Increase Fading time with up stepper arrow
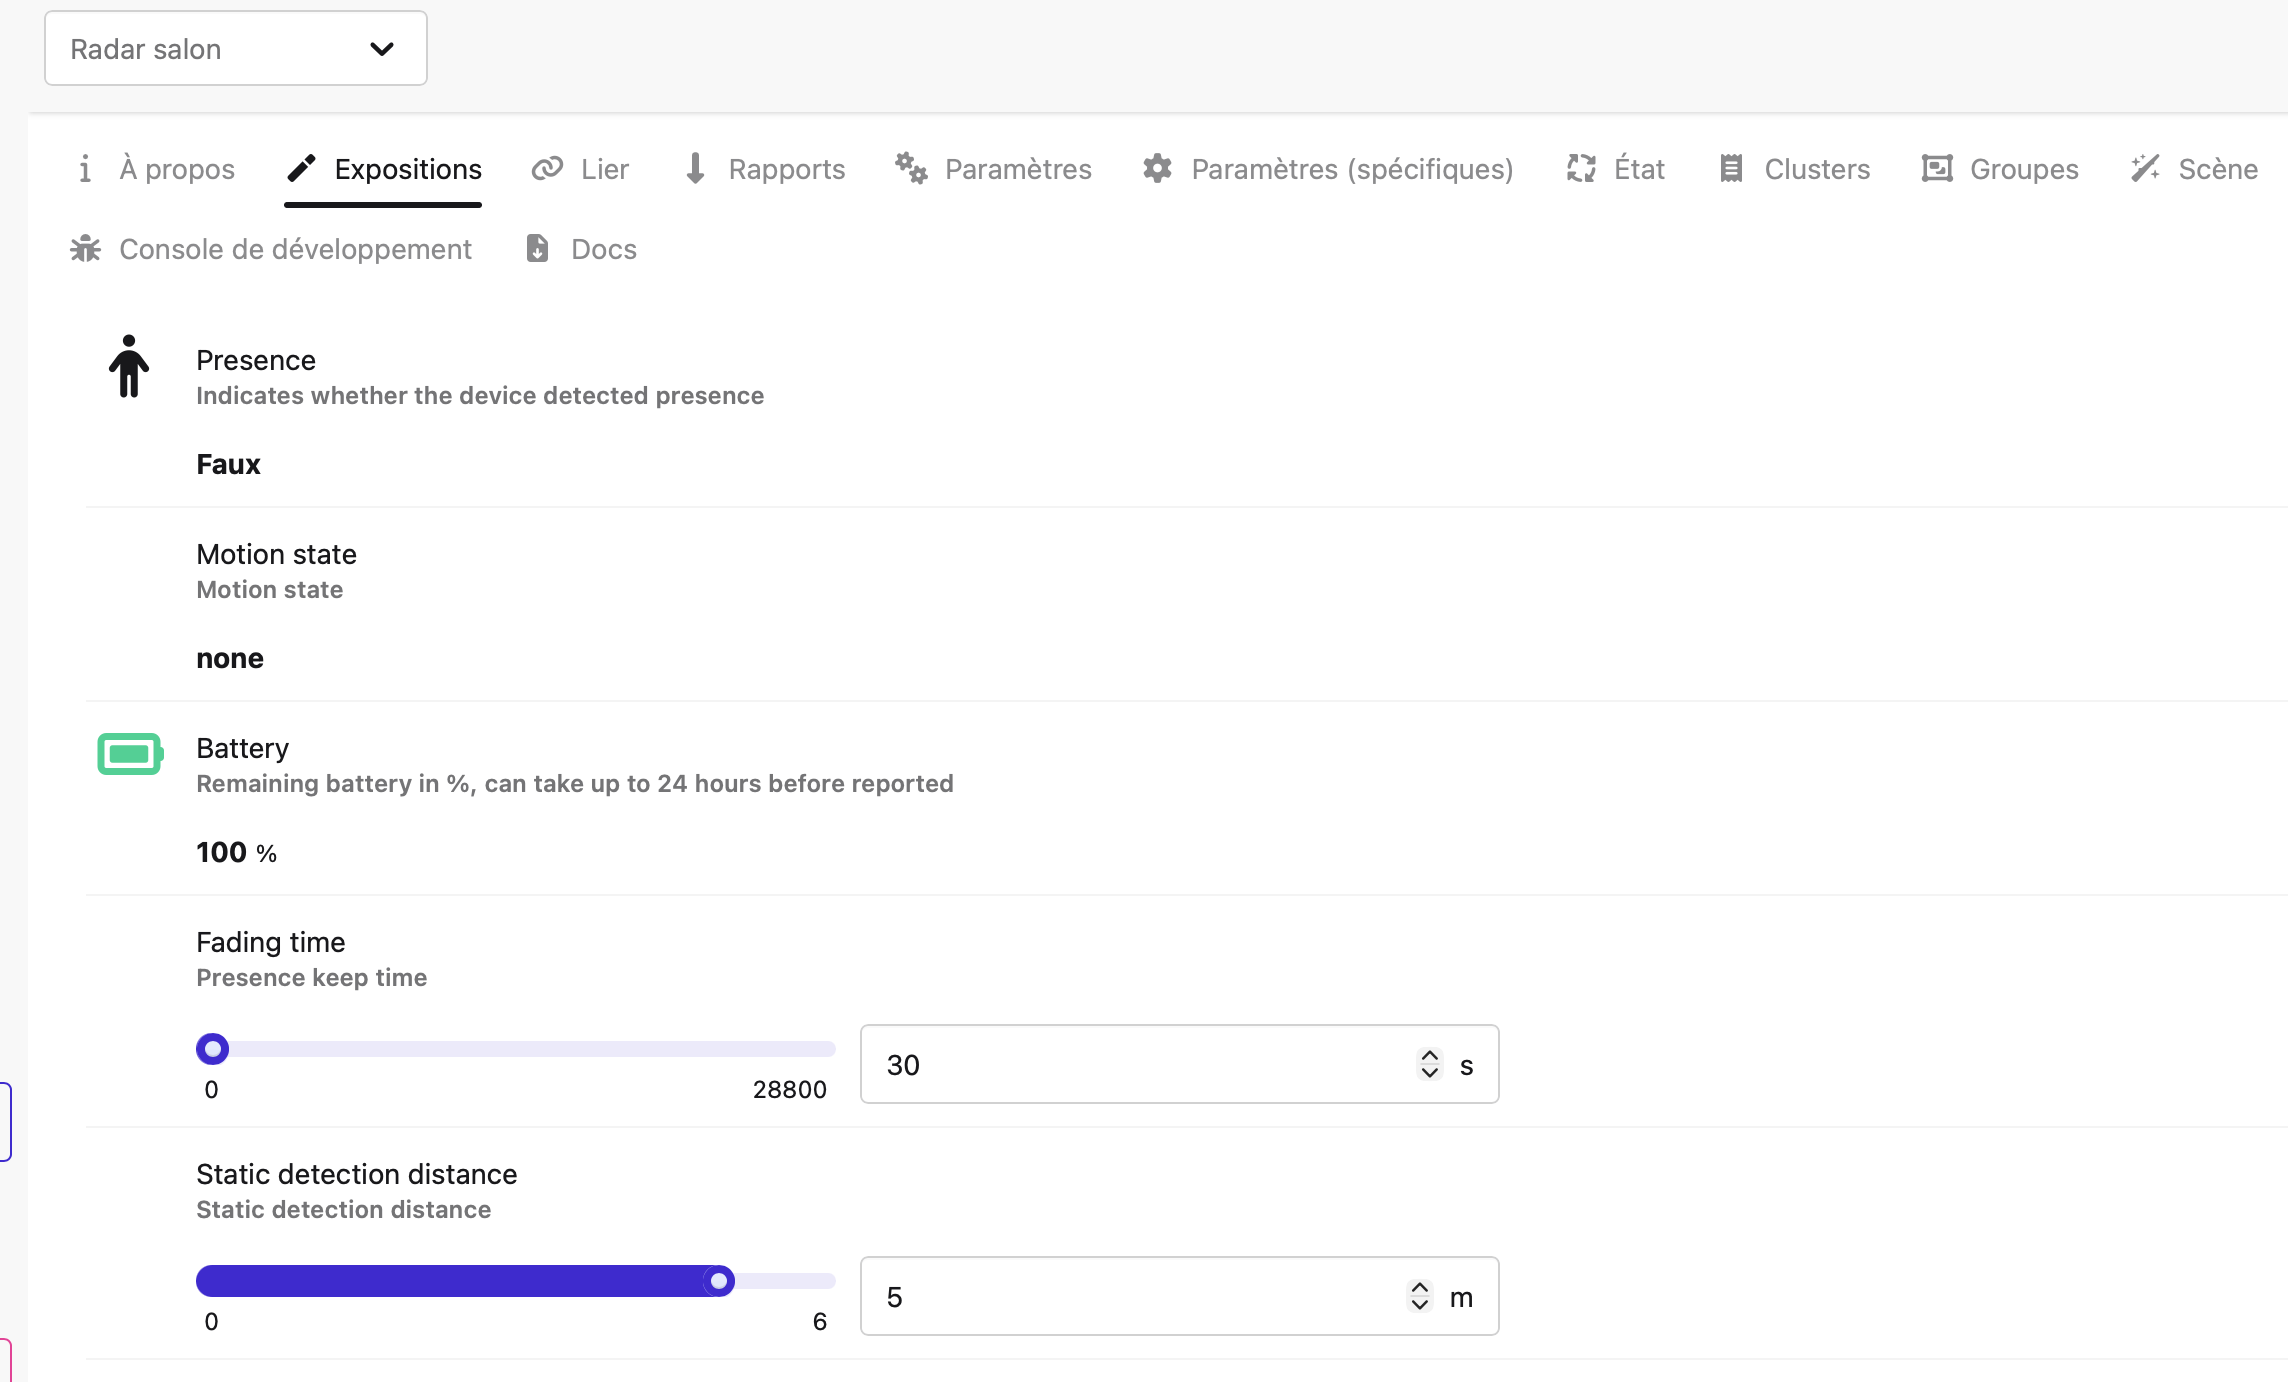 (x=1430, y=1056)
